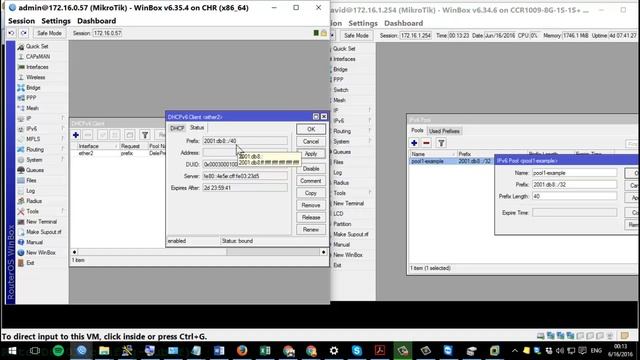Expand the Tools submenu in left sidebar
Screen dimensions: 640x360
40,211
